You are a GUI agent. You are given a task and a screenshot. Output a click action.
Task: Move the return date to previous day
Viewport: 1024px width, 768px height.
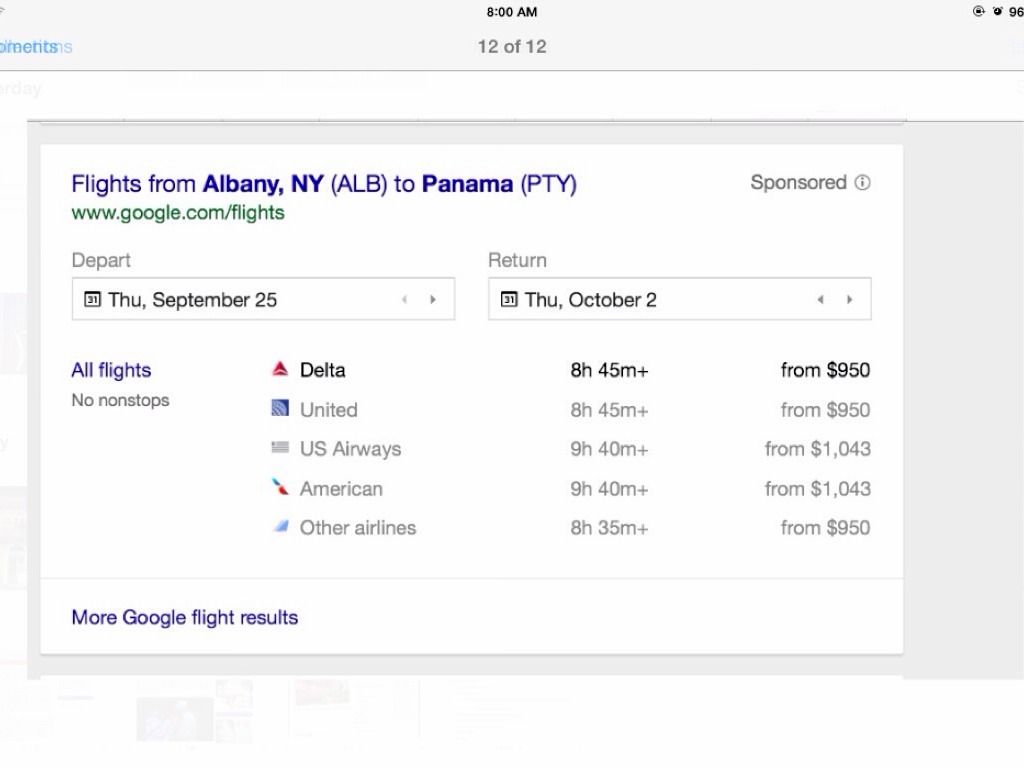[x=821, y=299]
